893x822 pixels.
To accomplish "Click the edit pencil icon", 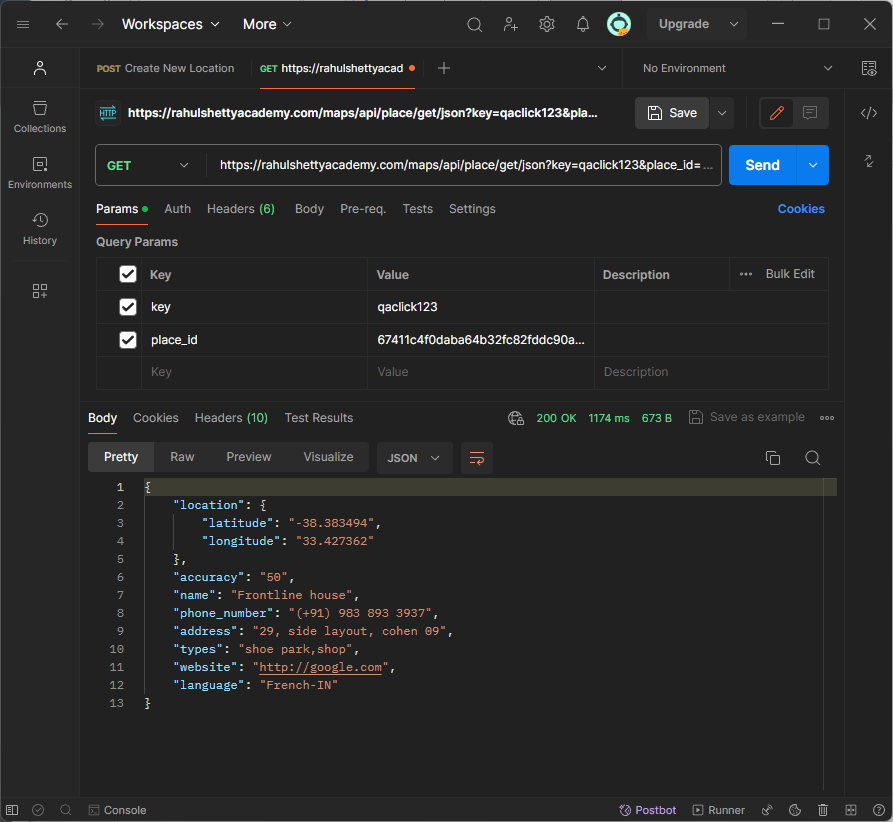I will 776,113.
